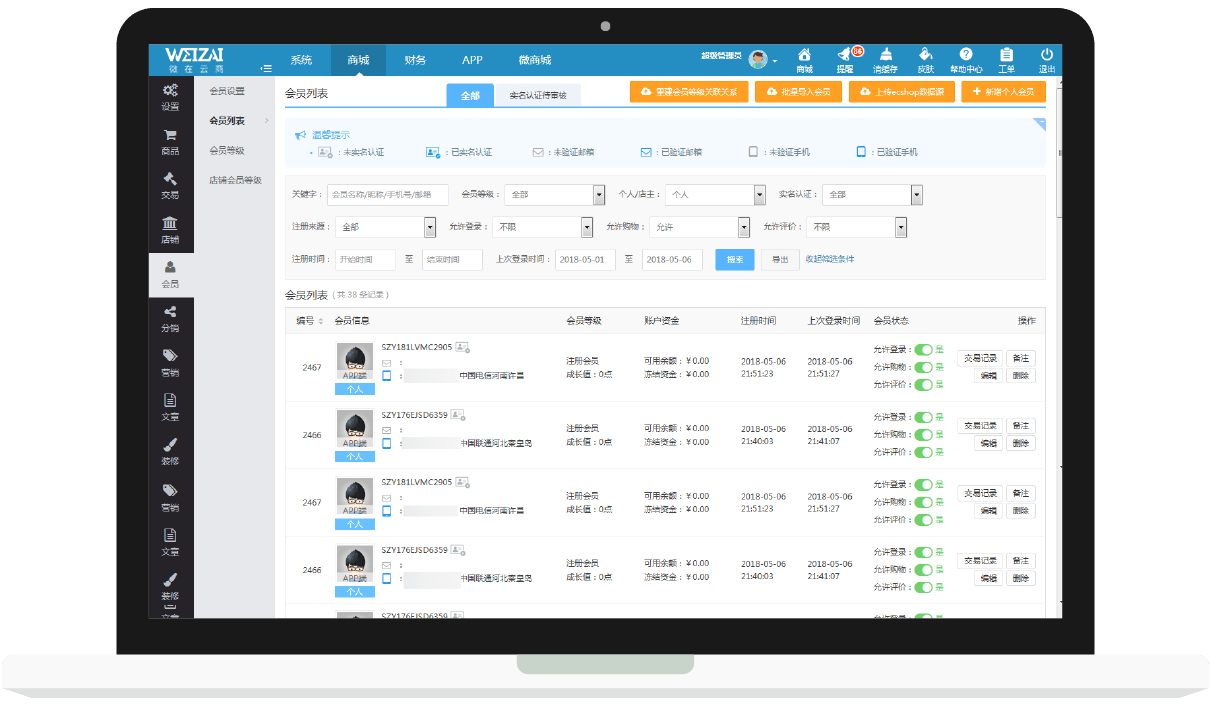Click the 导出 export button

tap(780, 260)
